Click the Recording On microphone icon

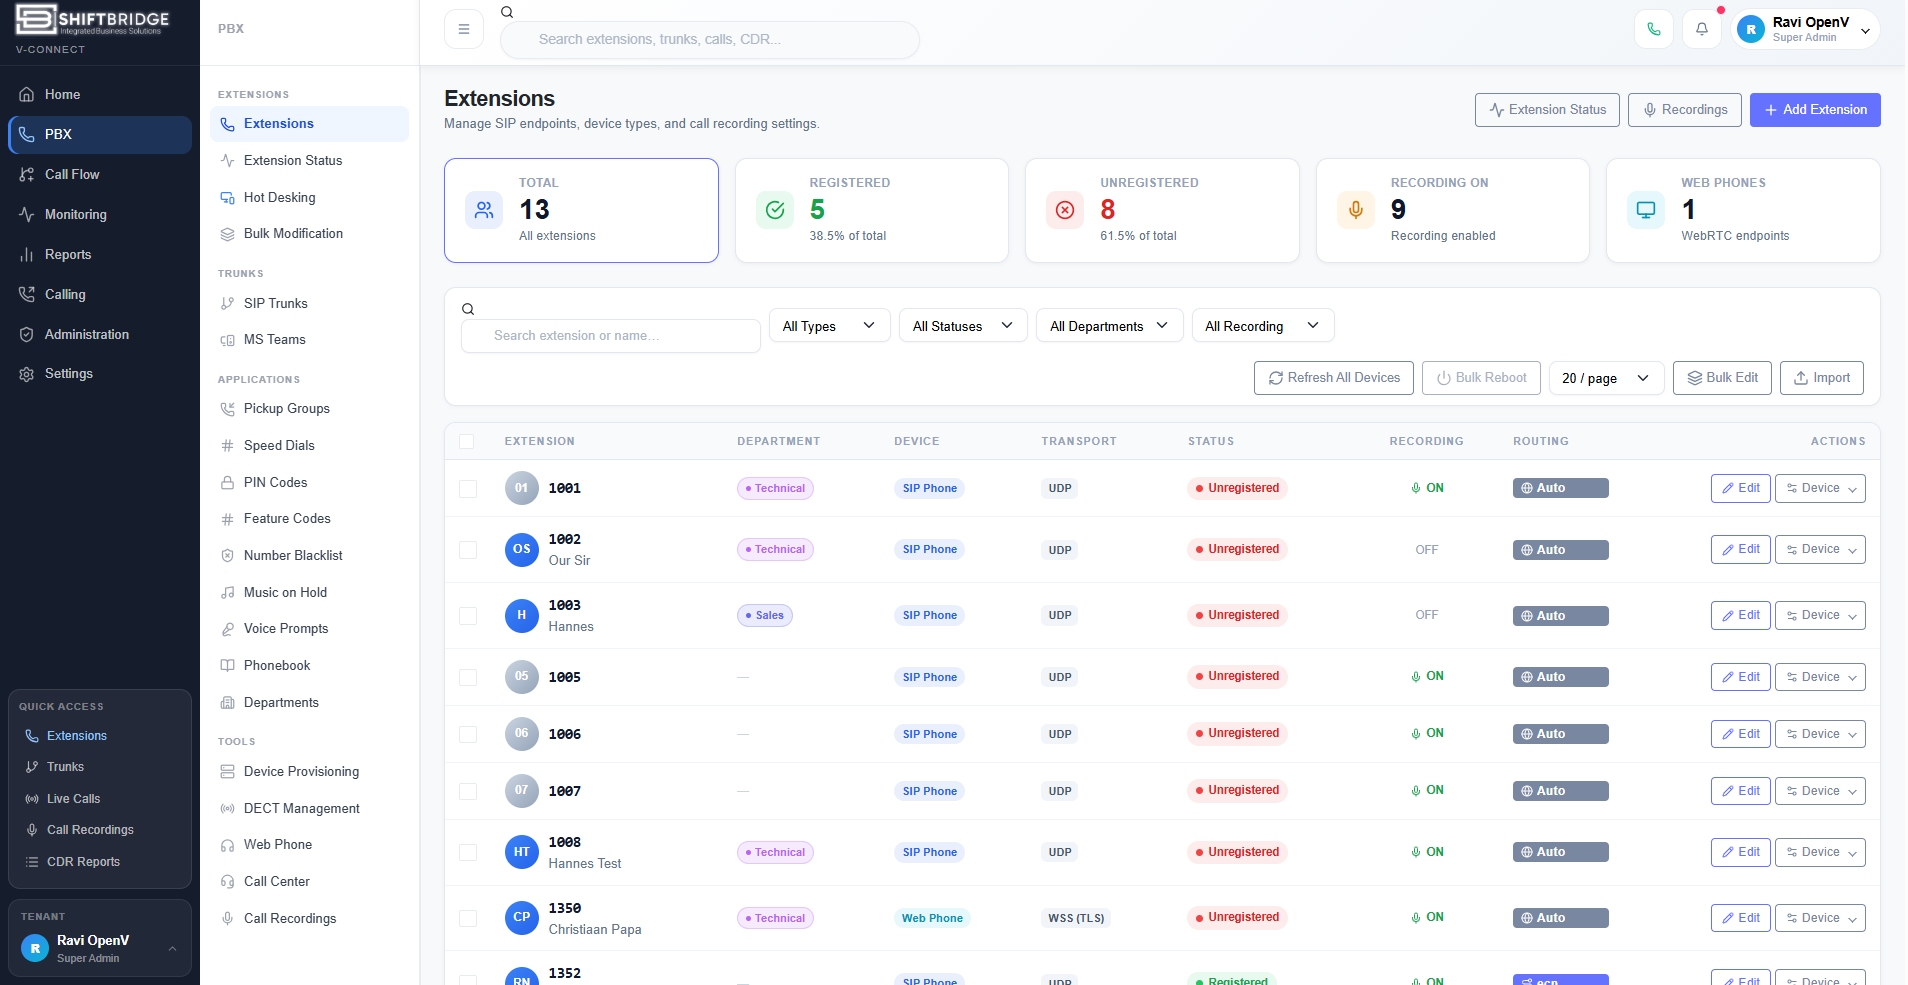[1356, 210]
